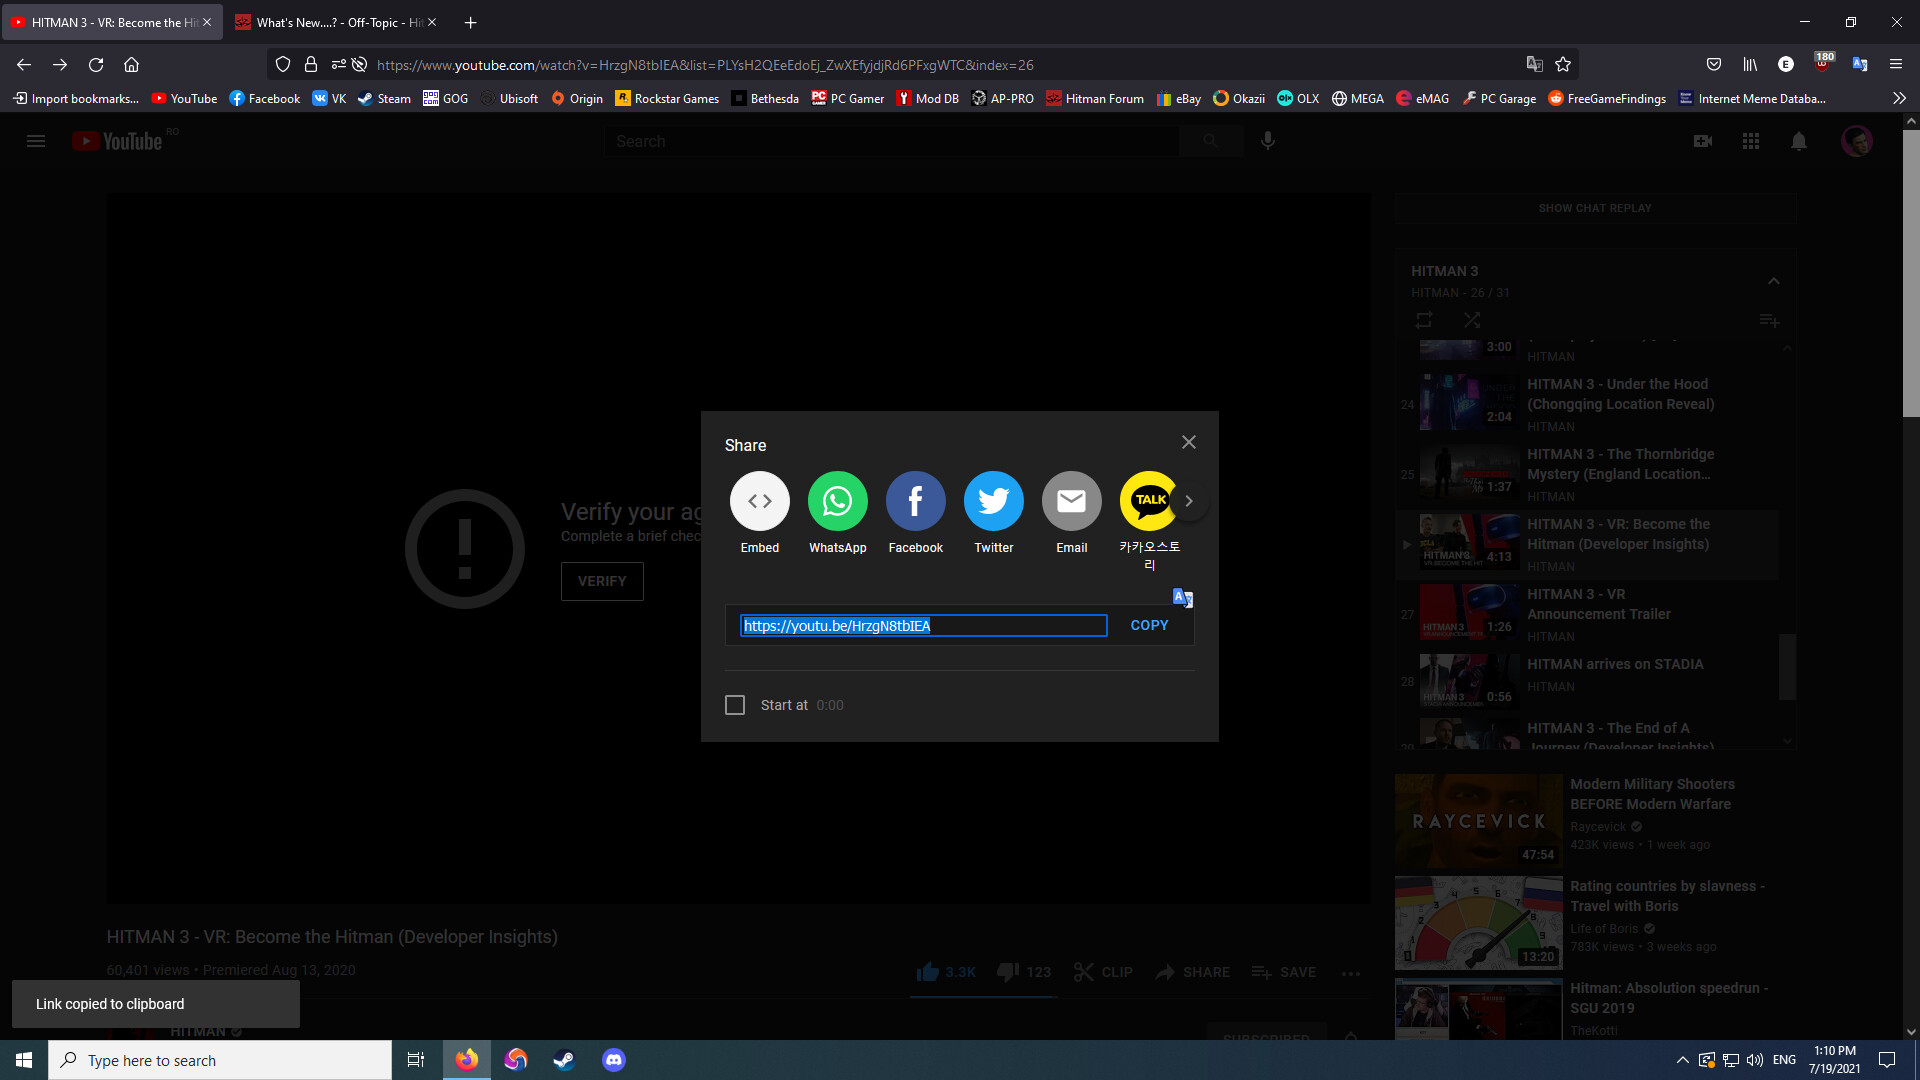The image size is (1920, 1080).
Task: Open the Windows notification center
Action: 1887,1060
